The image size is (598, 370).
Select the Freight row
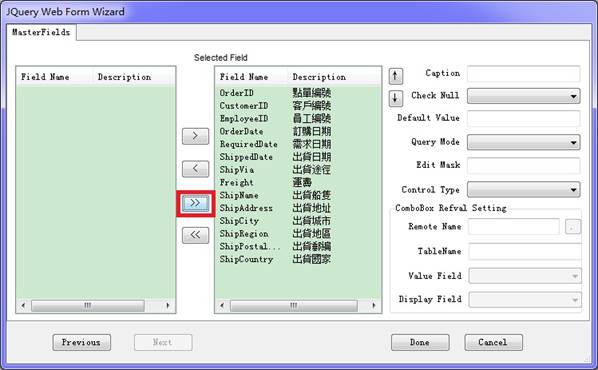point(297,182)
